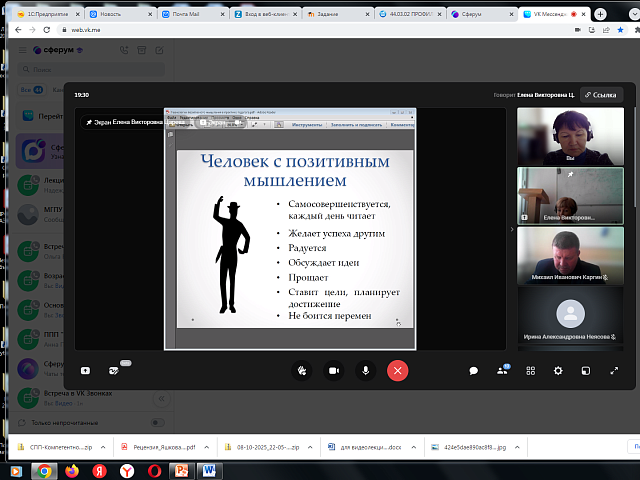Raise hand in the call
Viewport: 640px width, 480px height.
302,370
